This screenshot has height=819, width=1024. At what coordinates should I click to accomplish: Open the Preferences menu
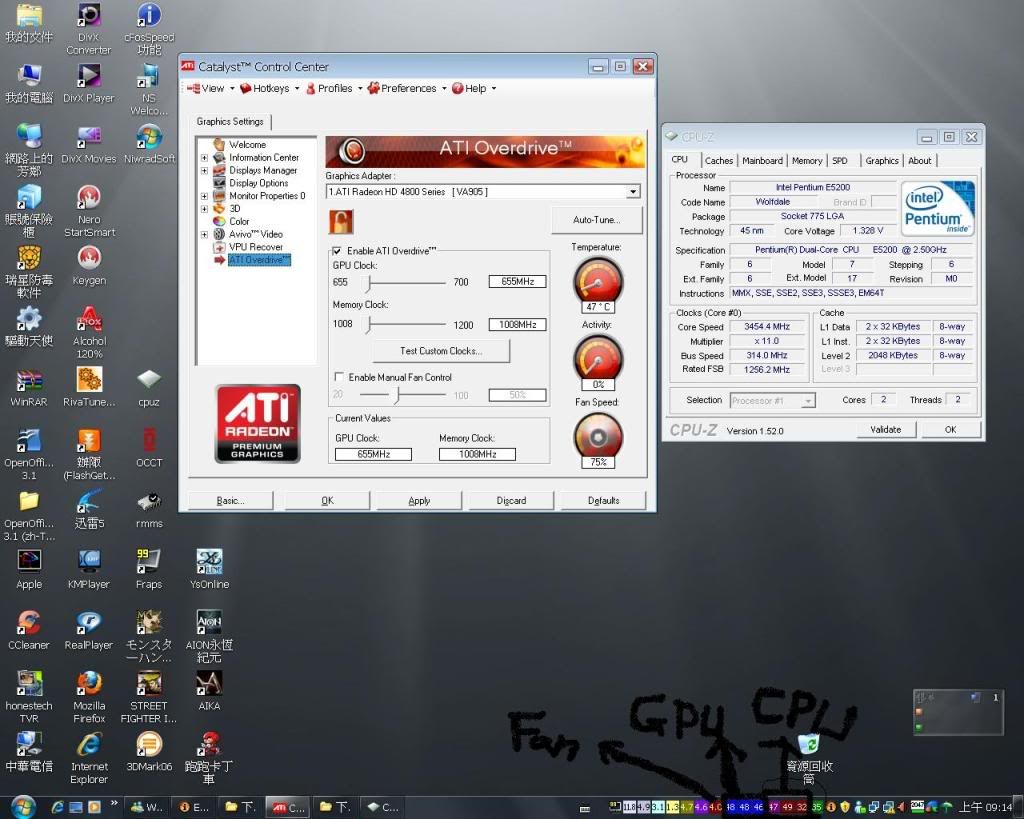[x=407, y=88]
